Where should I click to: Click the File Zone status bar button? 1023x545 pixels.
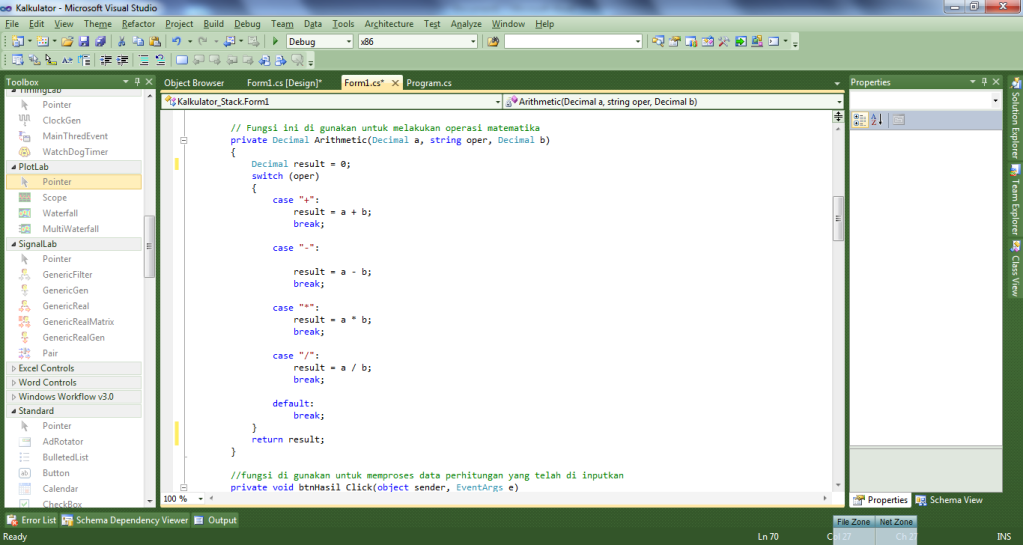[853, 522]
